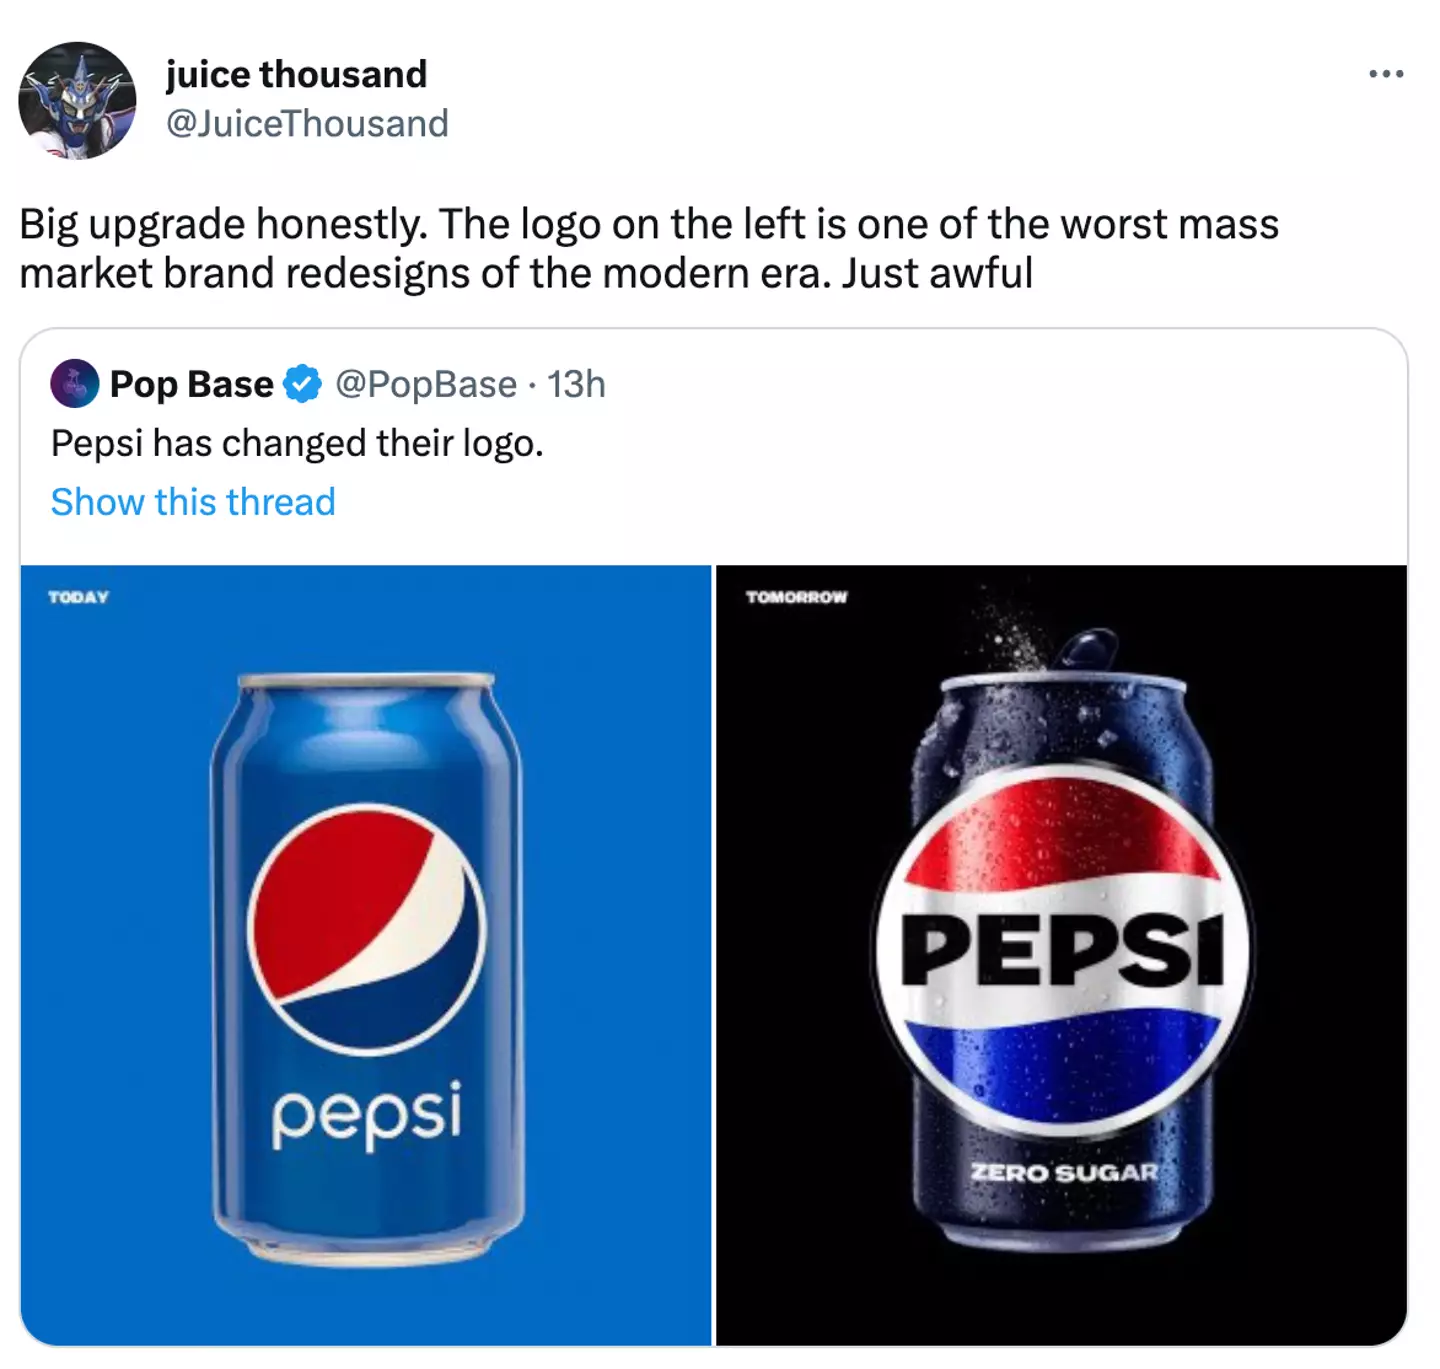The width and height of the screenshot is (1440, 1369).
Task: Open the juice thousand display name
Action: tap(296, 74)
